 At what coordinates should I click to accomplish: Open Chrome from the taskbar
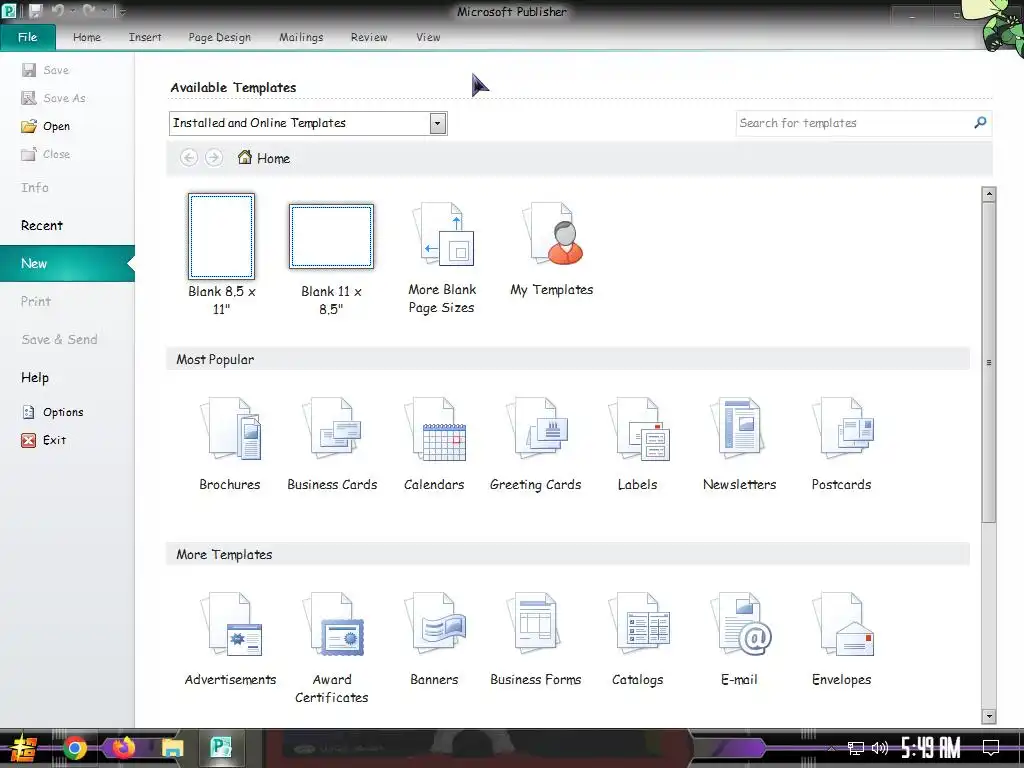pyautogui.click(x=74, y=748)
